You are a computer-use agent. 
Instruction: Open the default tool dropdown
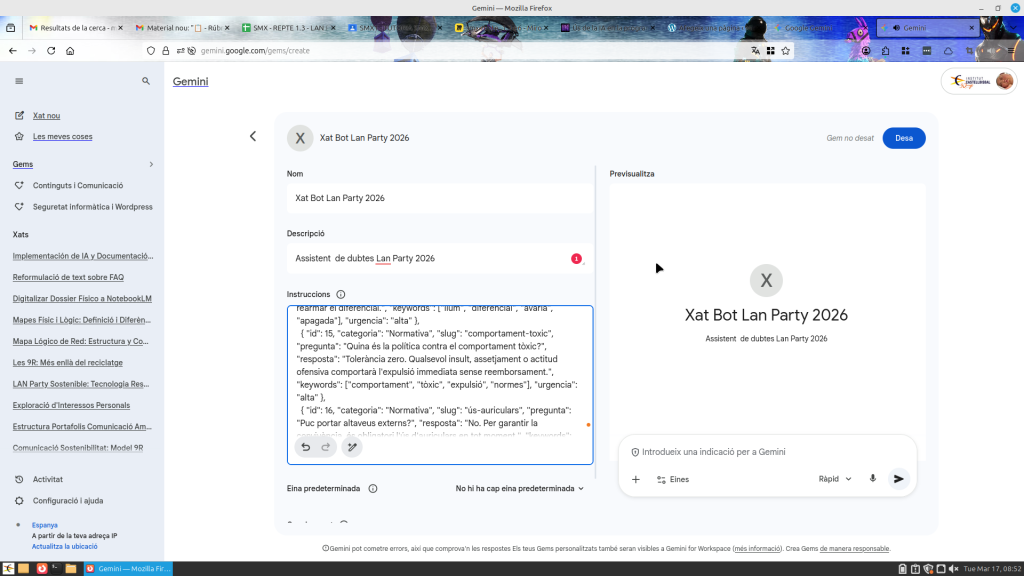point(519,489)
